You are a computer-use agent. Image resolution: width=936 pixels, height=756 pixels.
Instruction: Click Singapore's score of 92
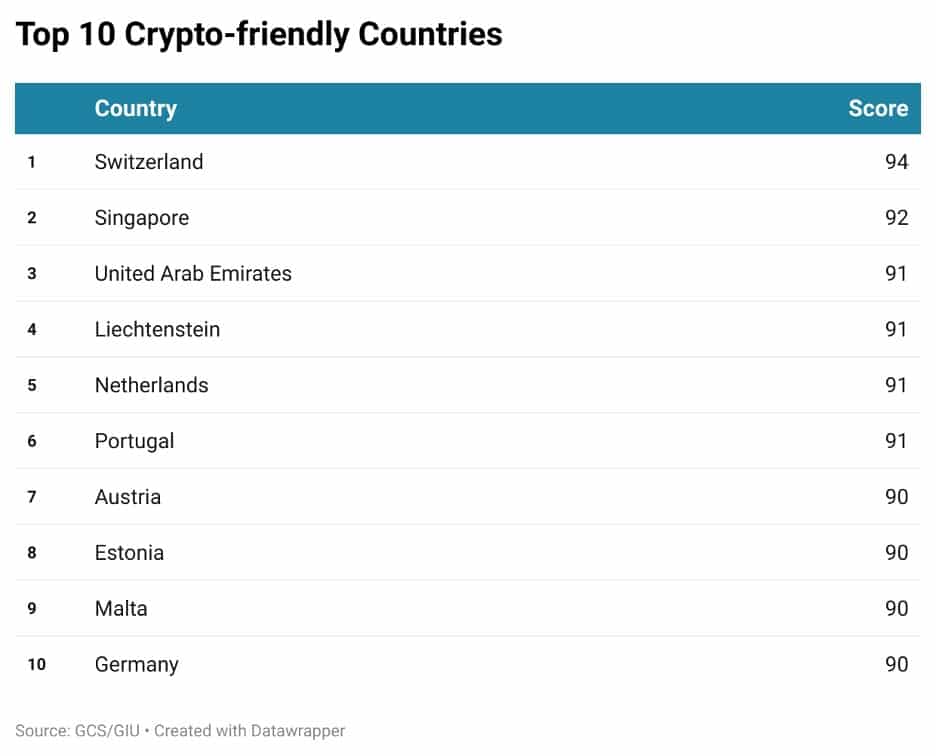[896, 218]
